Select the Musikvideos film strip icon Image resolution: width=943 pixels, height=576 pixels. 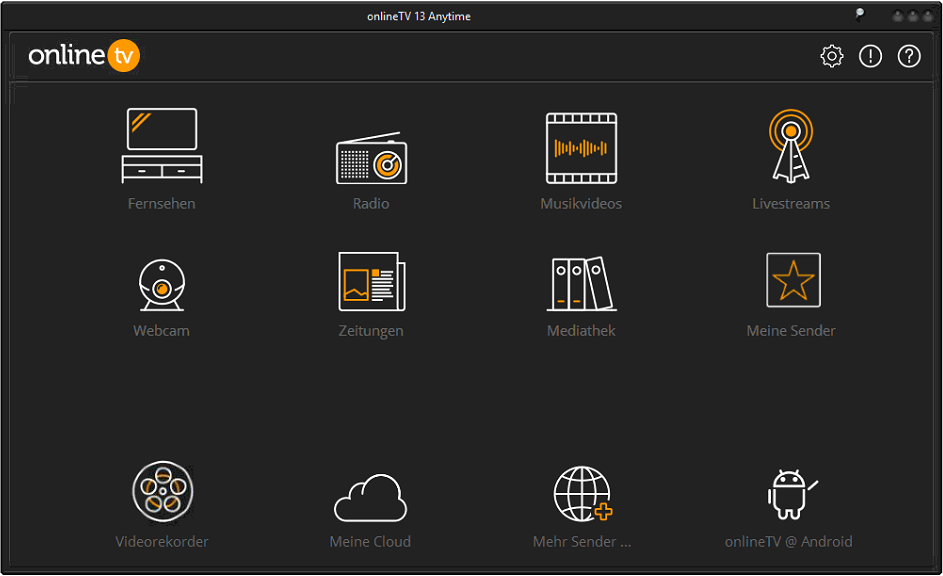(581, 148)
